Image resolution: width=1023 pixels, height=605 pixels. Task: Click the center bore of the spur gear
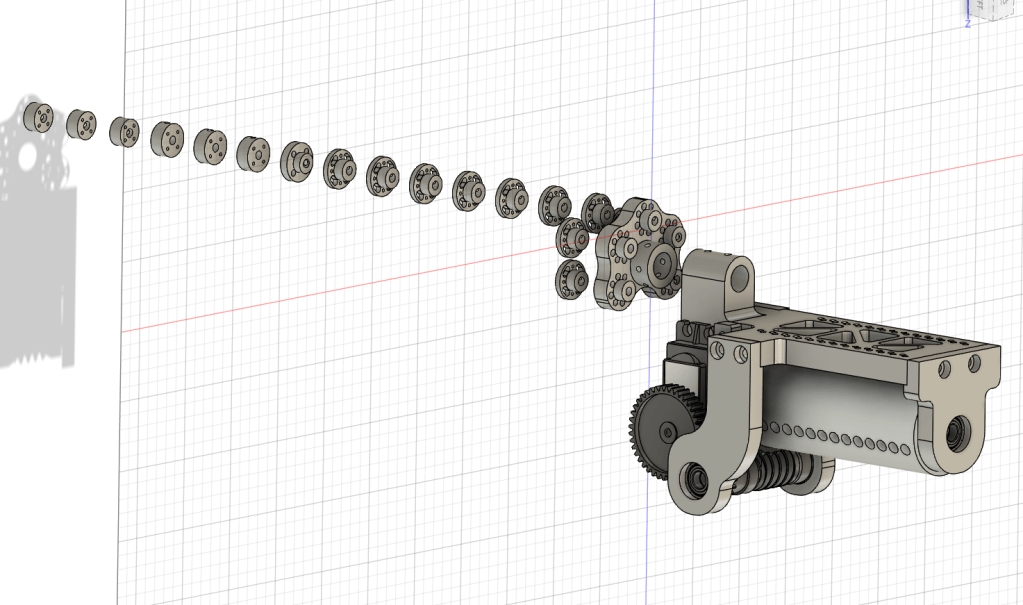tap(667, 431)
